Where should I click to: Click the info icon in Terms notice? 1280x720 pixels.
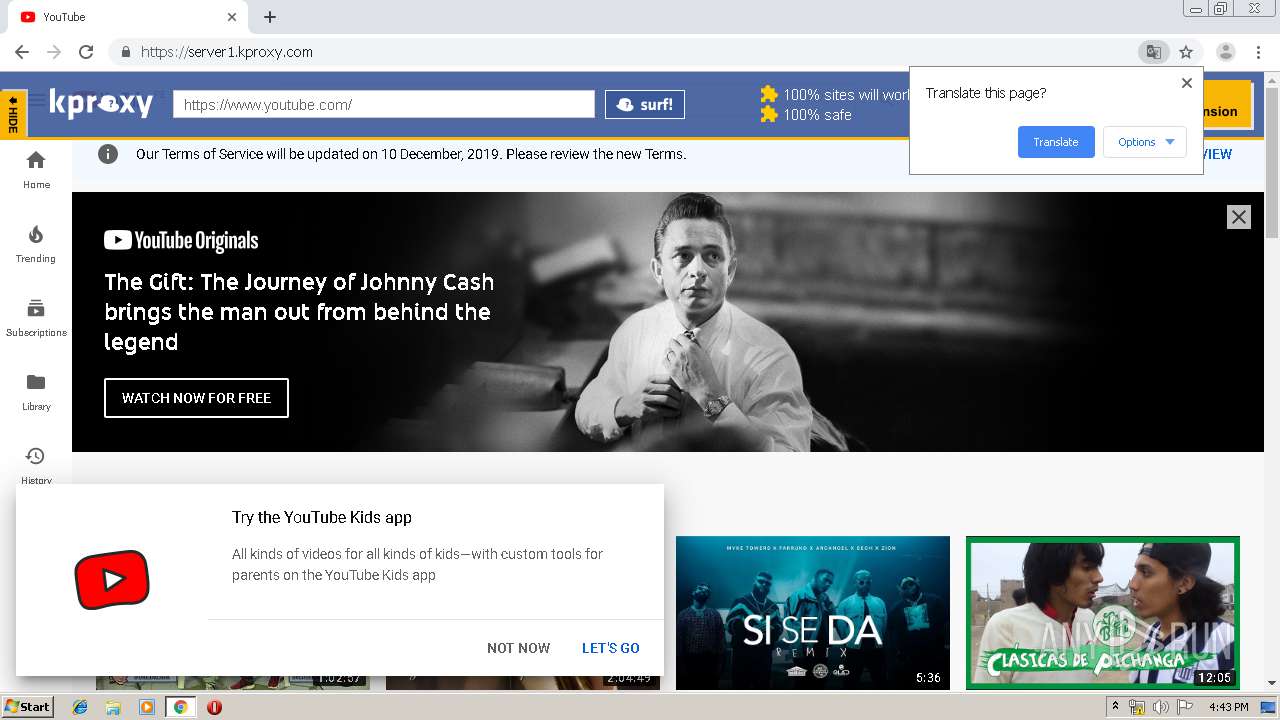click(x=108, y=154)
